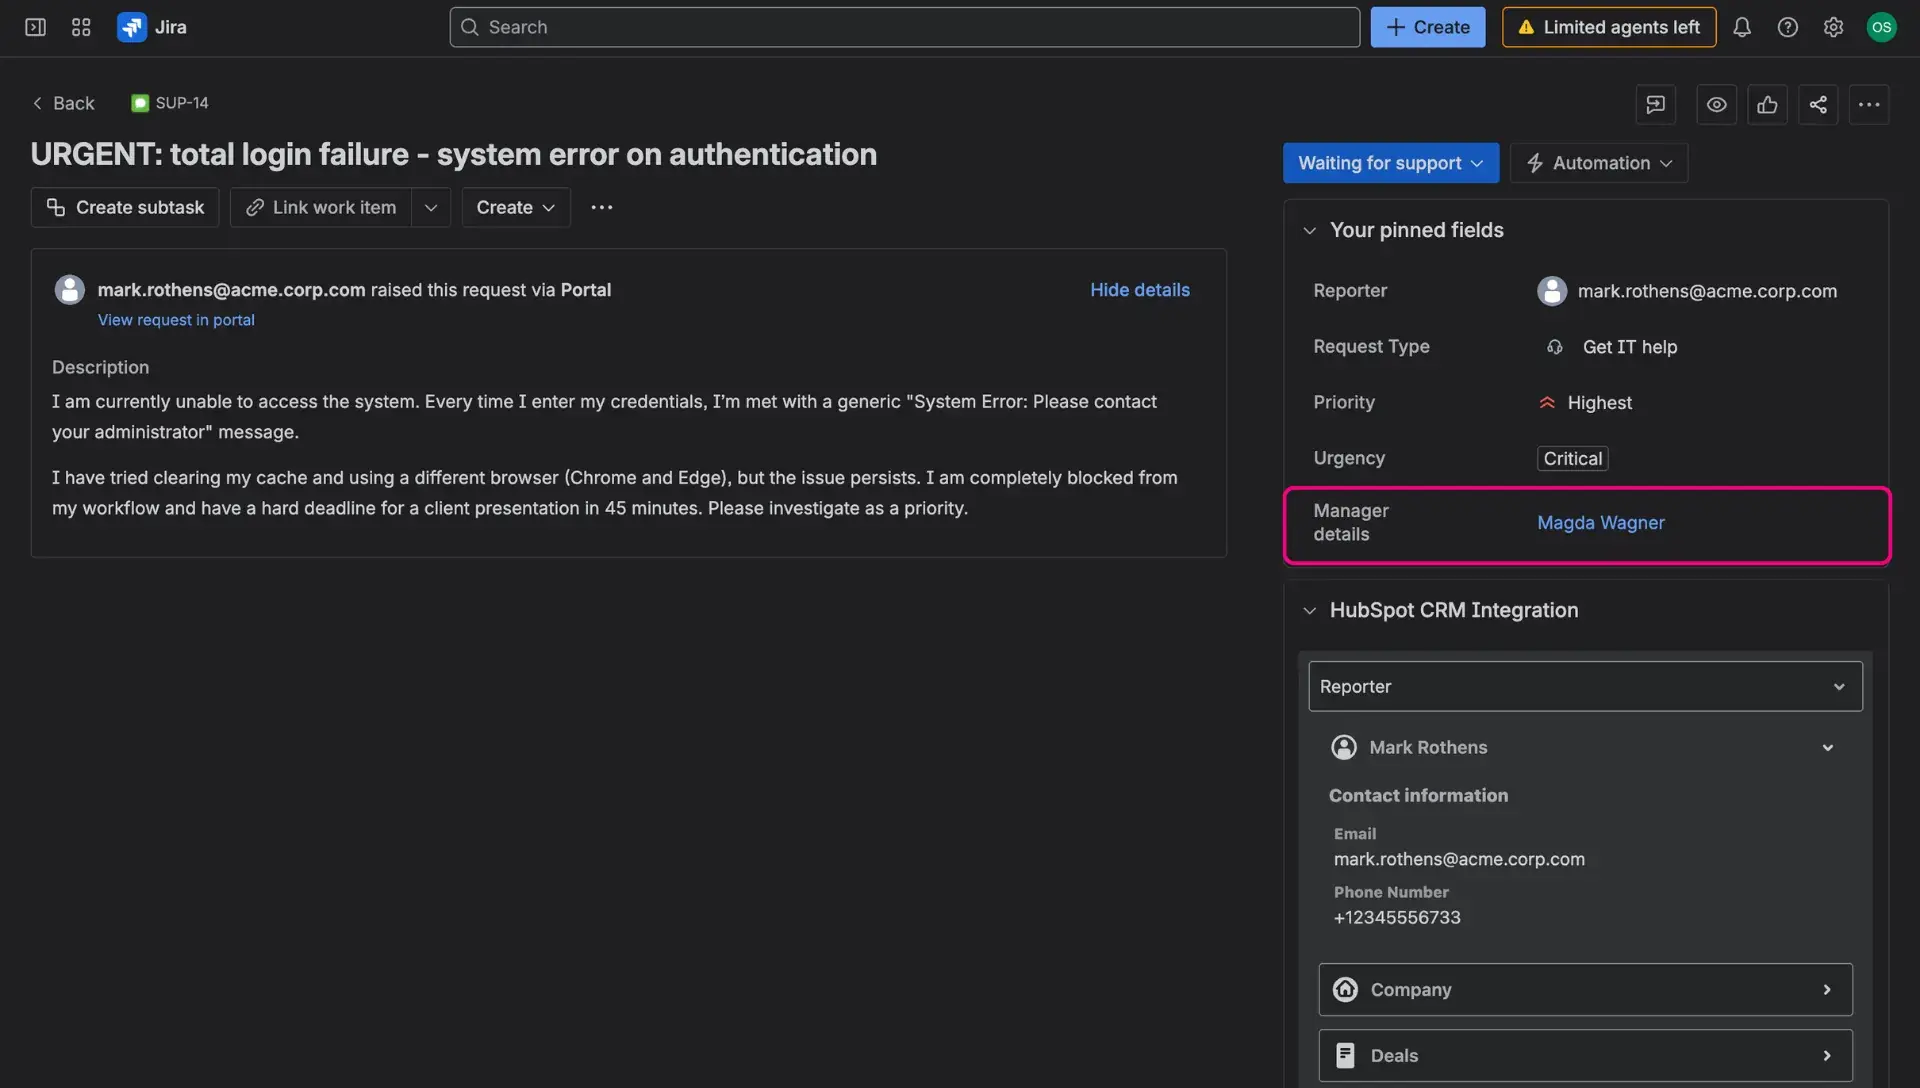Open the Waiting for support status dropdown
This screenshot has height=1088, width=1920.
coord(1390,162)
